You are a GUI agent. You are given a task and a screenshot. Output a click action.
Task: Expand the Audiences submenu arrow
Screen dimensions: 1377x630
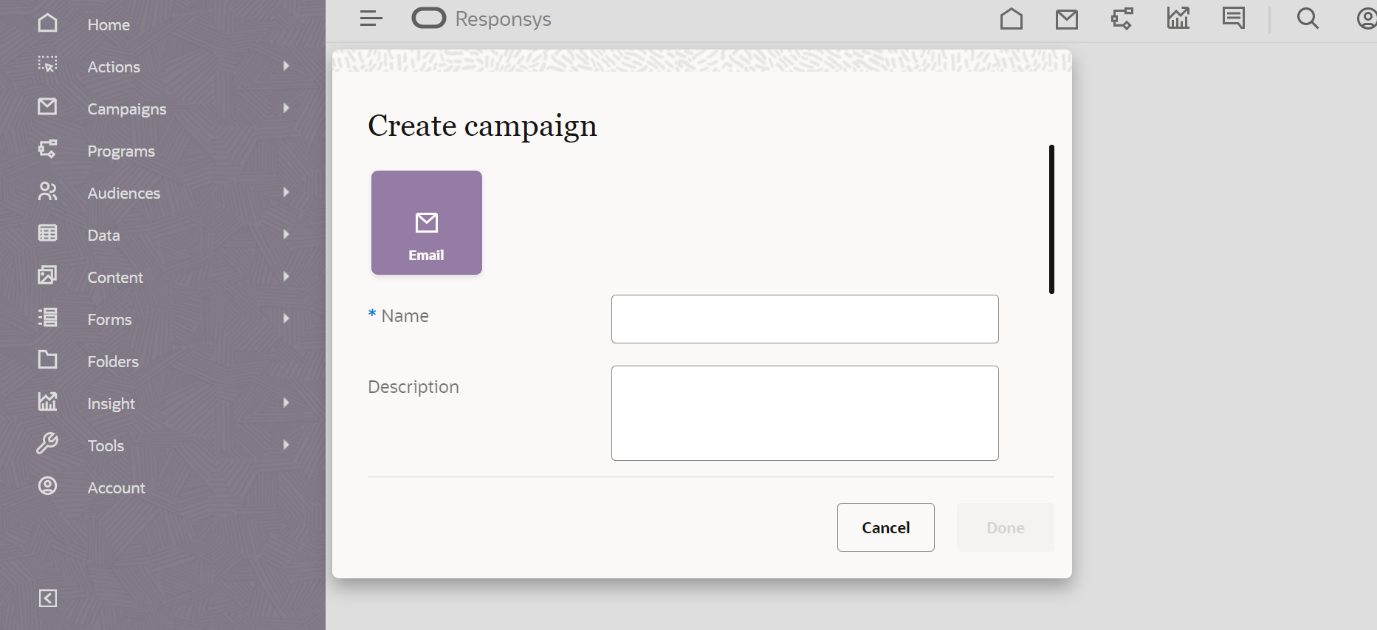(286, 192)
